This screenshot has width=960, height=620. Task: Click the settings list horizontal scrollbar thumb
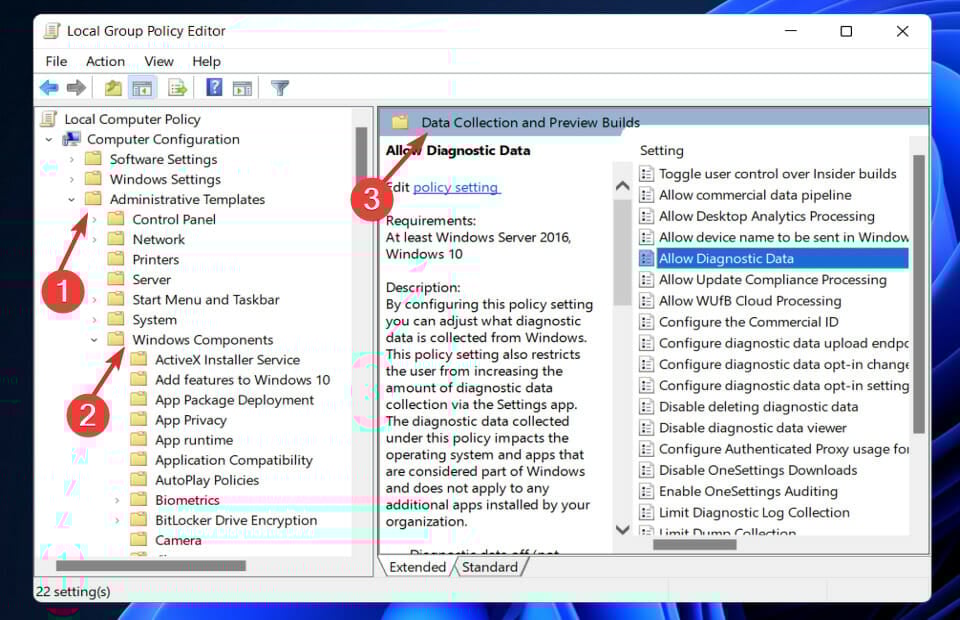pos(695,545)
